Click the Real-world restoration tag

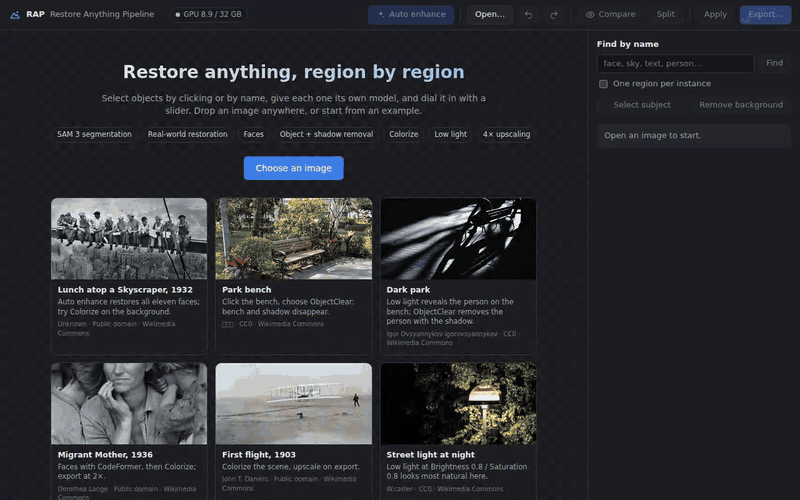[187, 134]
